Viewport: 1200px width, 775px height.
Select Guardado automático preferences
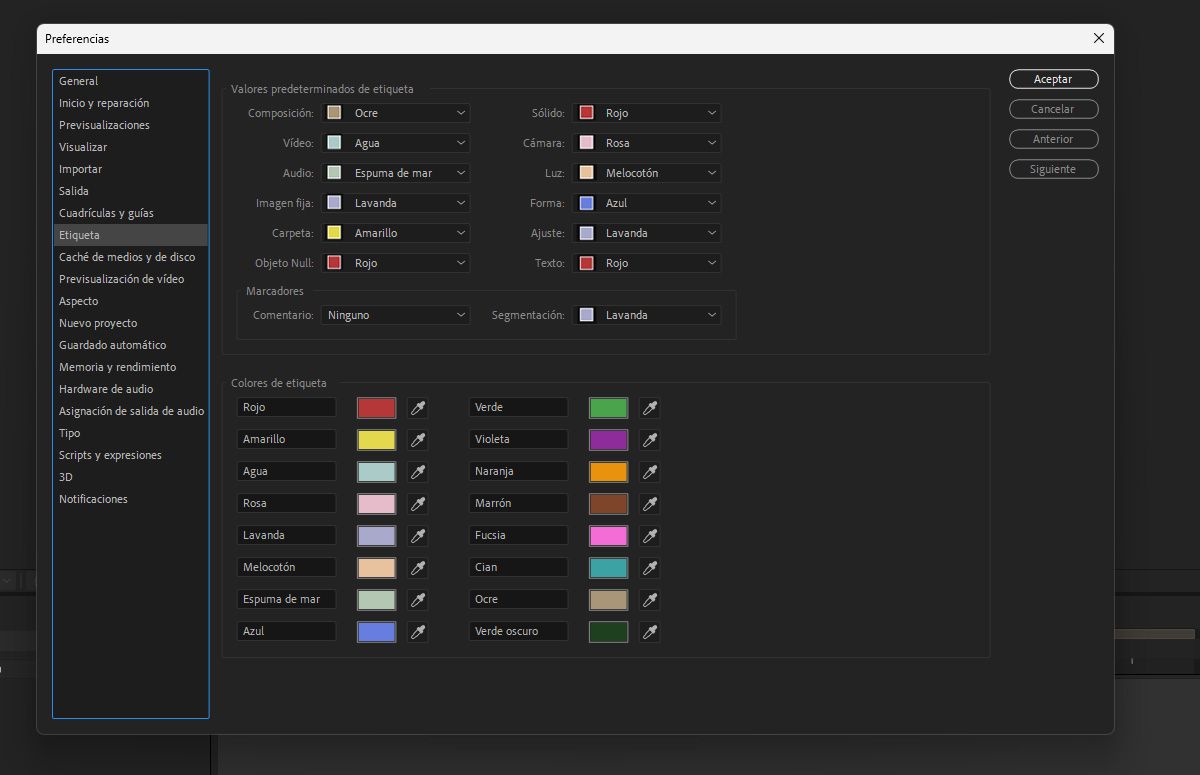click(x=131, y=345)
